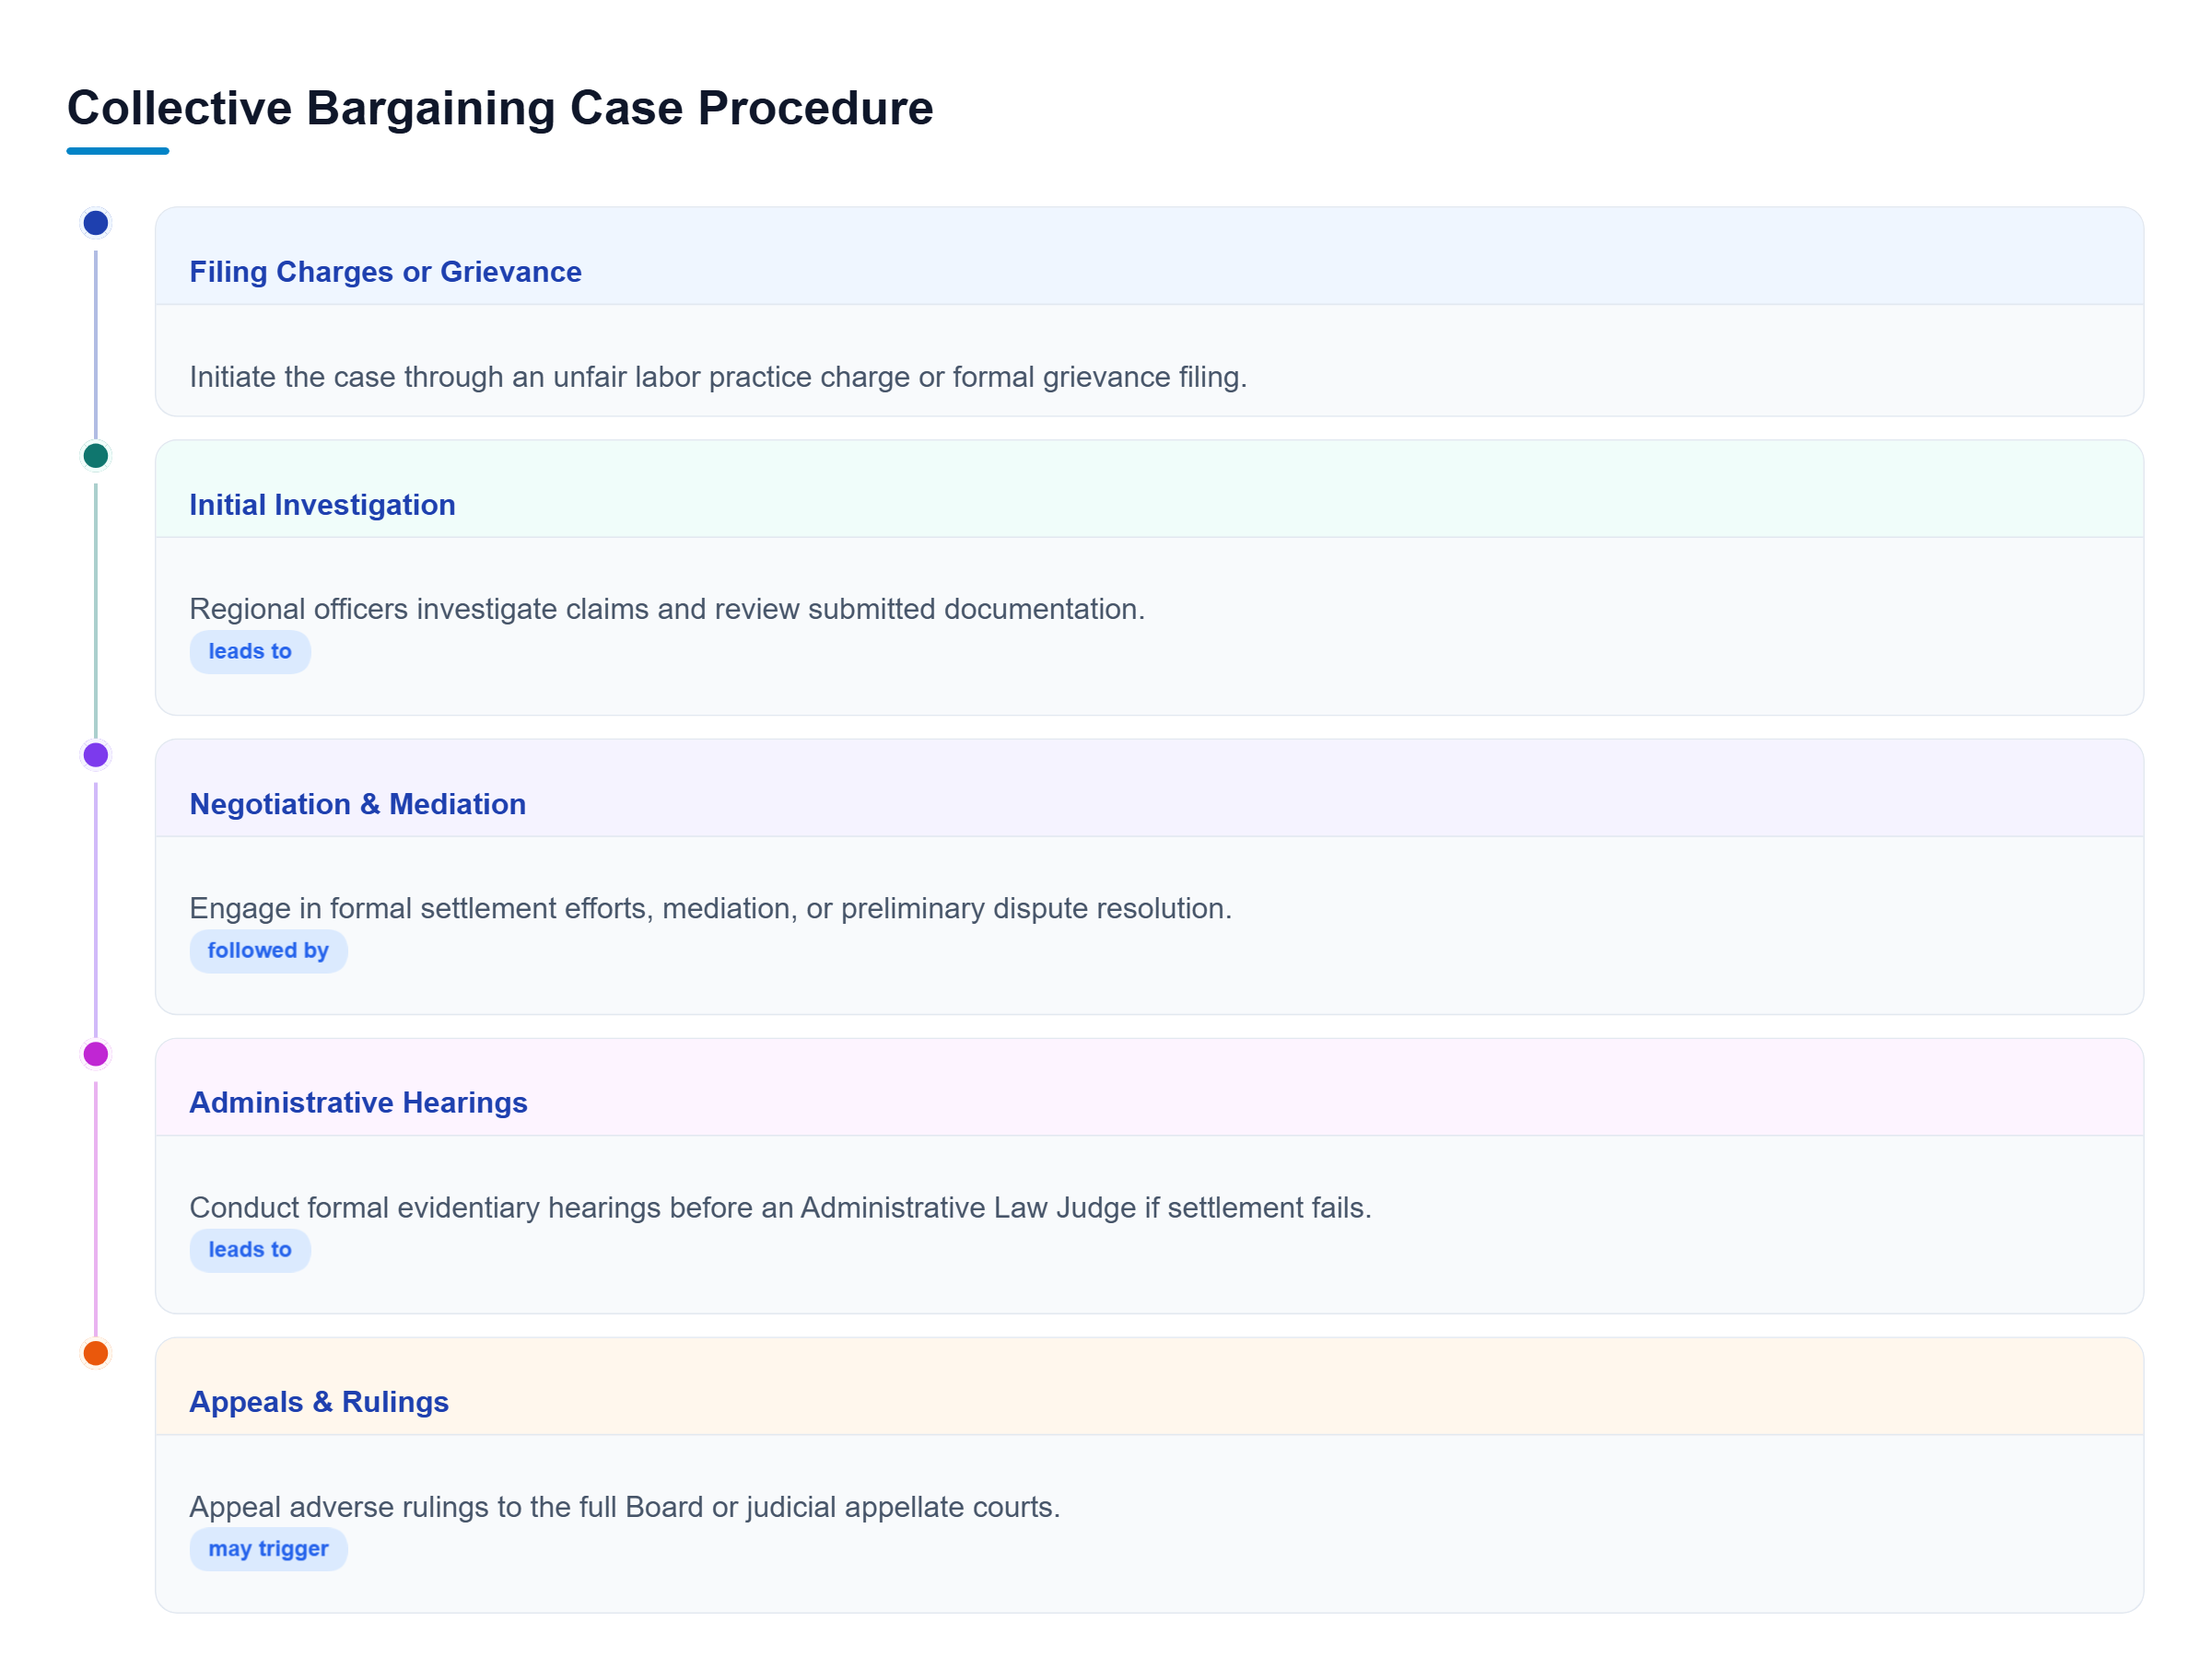Click the Collective Bargaining Case Procedure title
Screen dimensions: 2211x1680
tap(500, 108)
